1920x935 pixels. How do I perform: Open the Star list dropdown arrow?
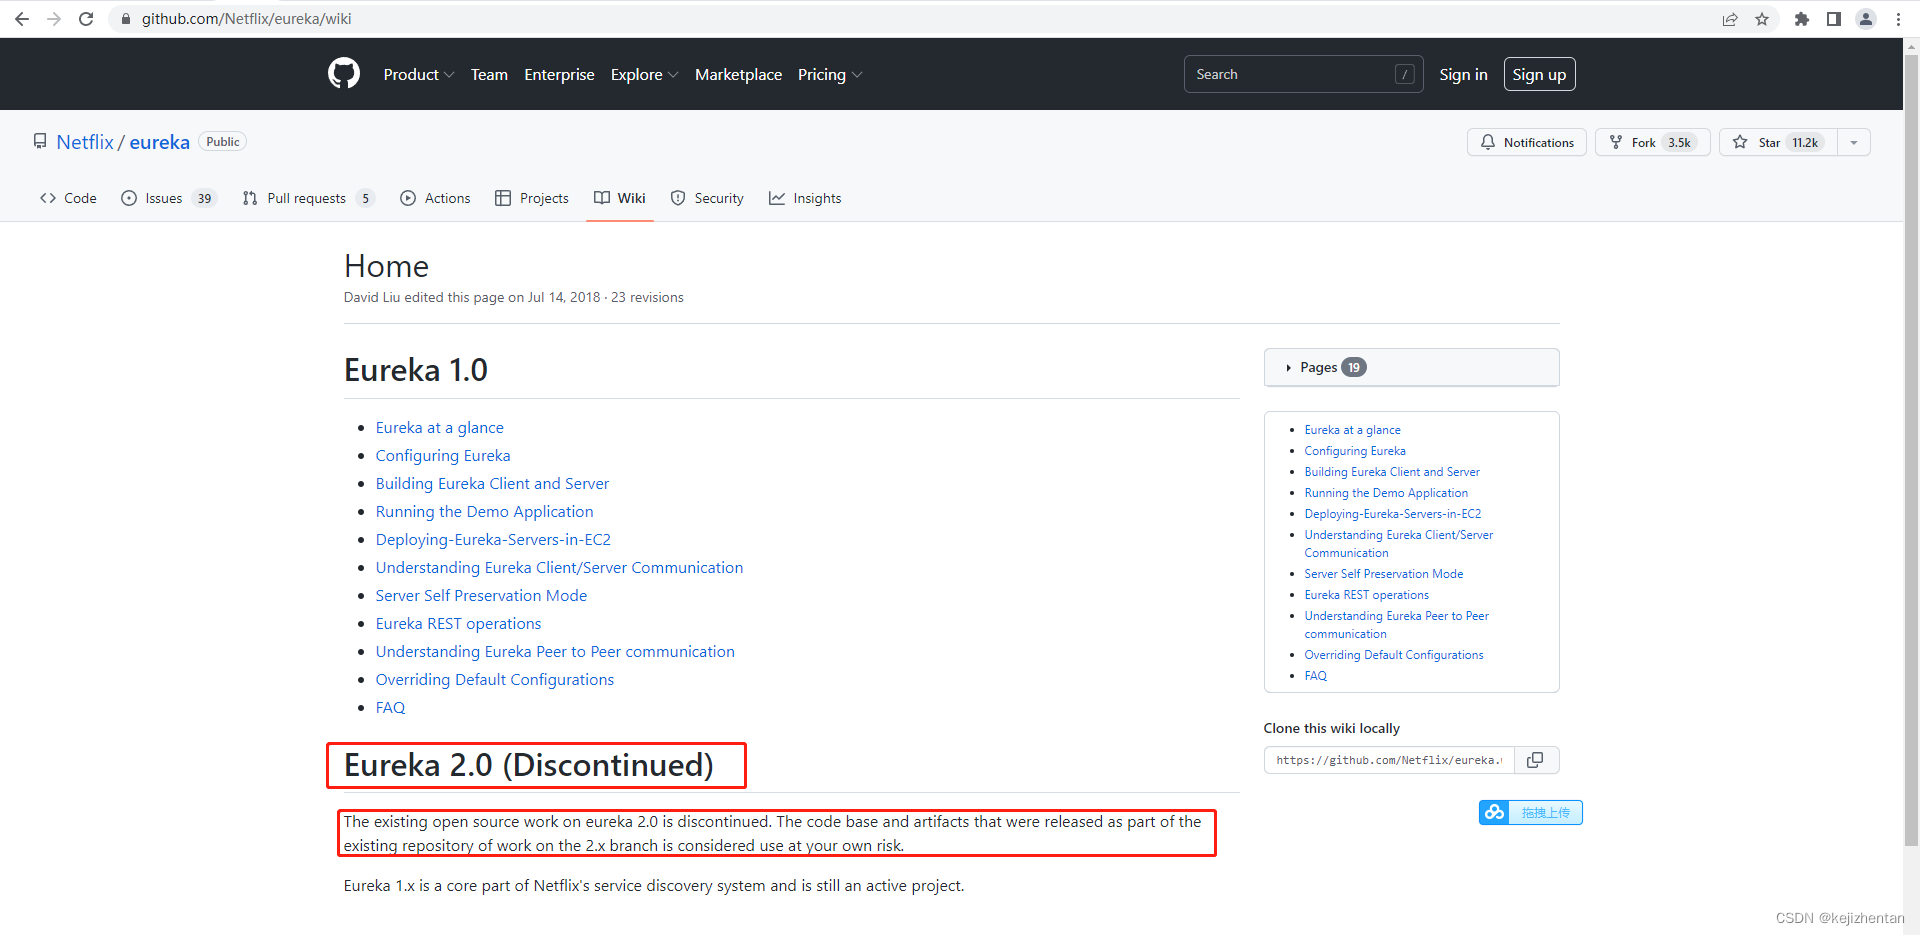(1854, 142)
